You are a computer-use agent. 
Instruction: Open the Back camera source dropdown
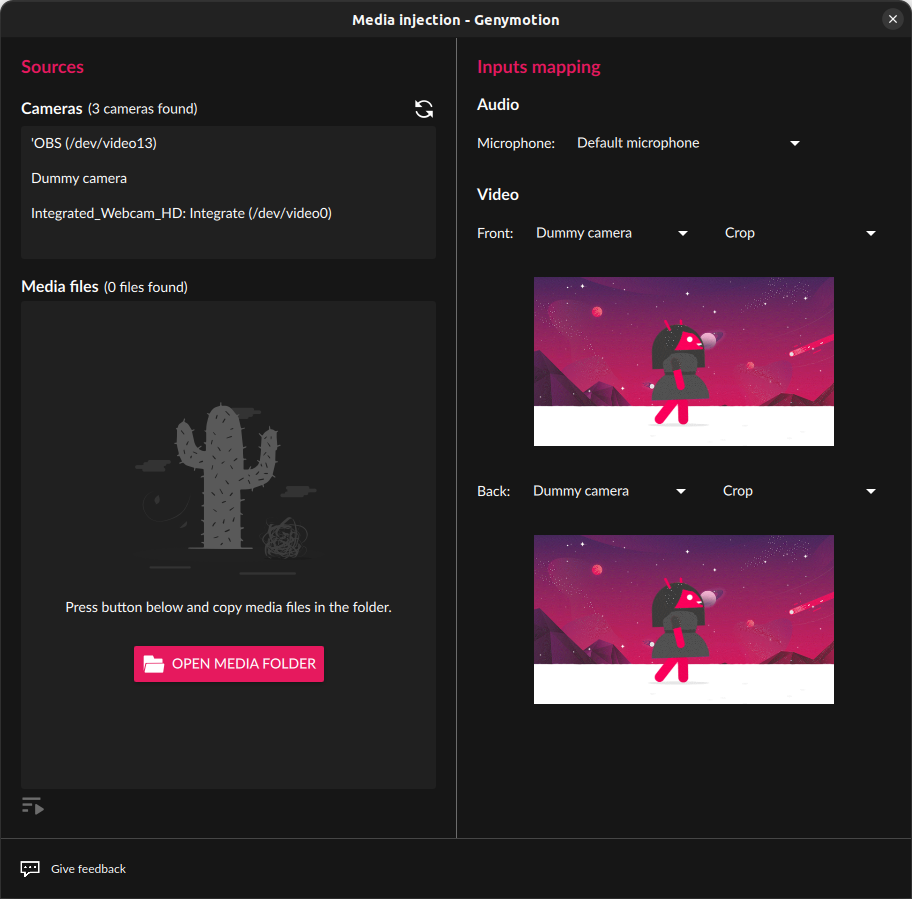pyautogui.click(x=609, y=491)
